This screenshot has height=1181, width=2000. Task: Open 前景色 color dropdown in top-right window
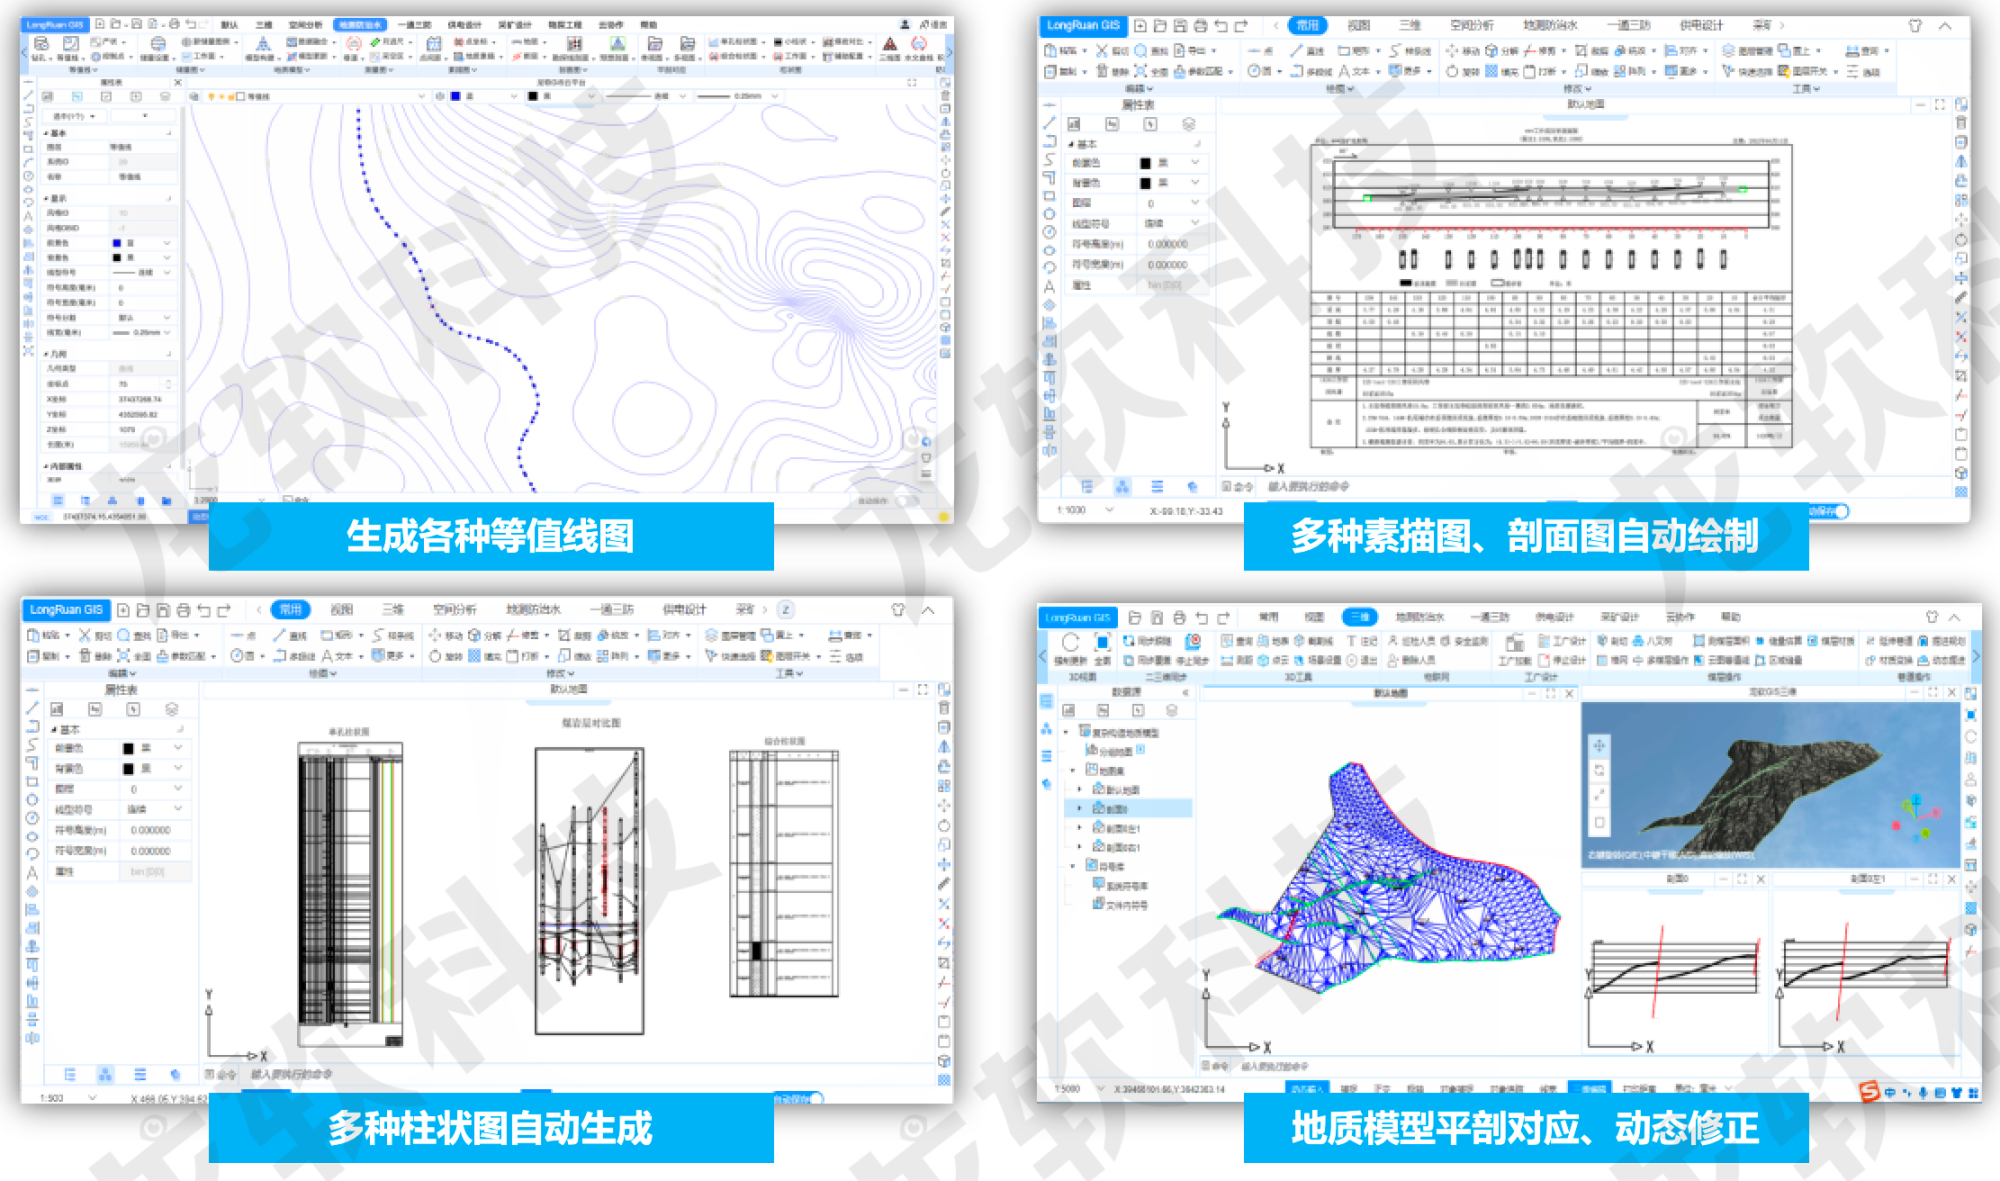coord(1194,162)
